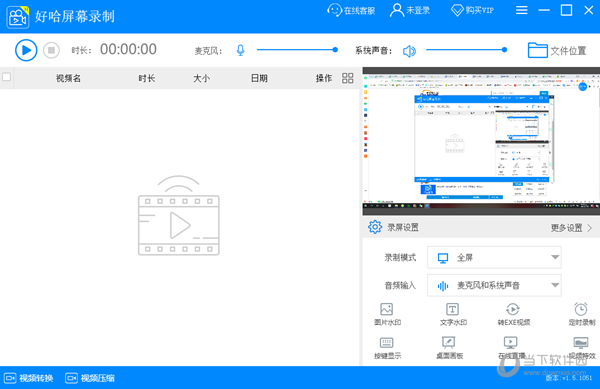Click the waveform icon in audio input box

[443, 286]
